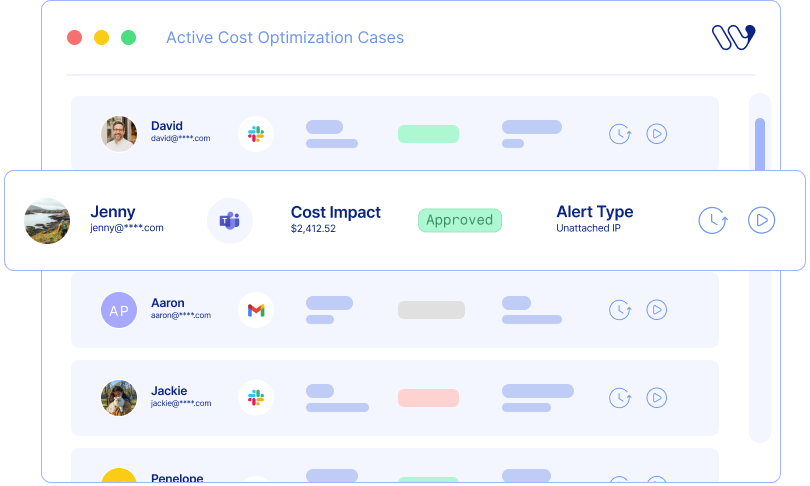Run the play icon in Aaron's row
Viewport: 810px width, 486px height.
click(x=656, y=310)
